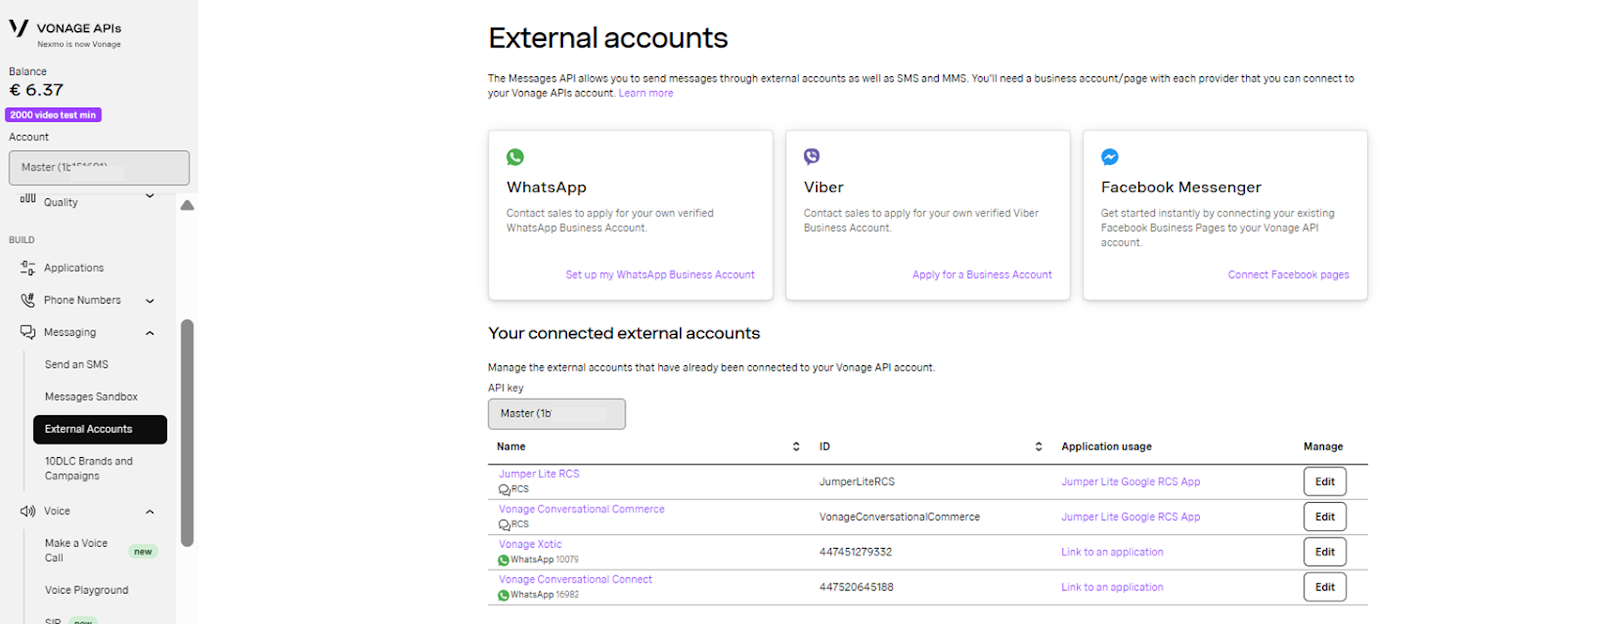Click the Applications sidebar icon
This screenshot has height=624, width=1600.
(x=28, y=268)
